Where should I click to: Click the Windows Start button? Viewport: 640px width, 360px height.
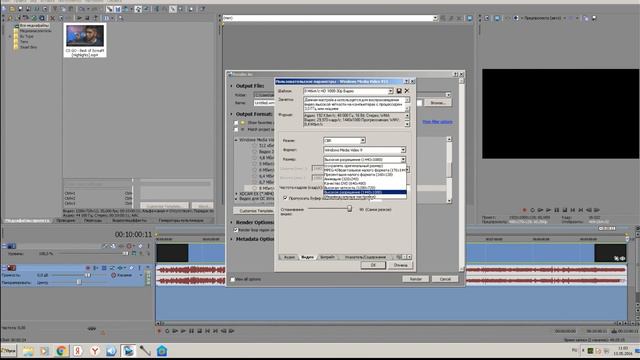coord(8,351)
